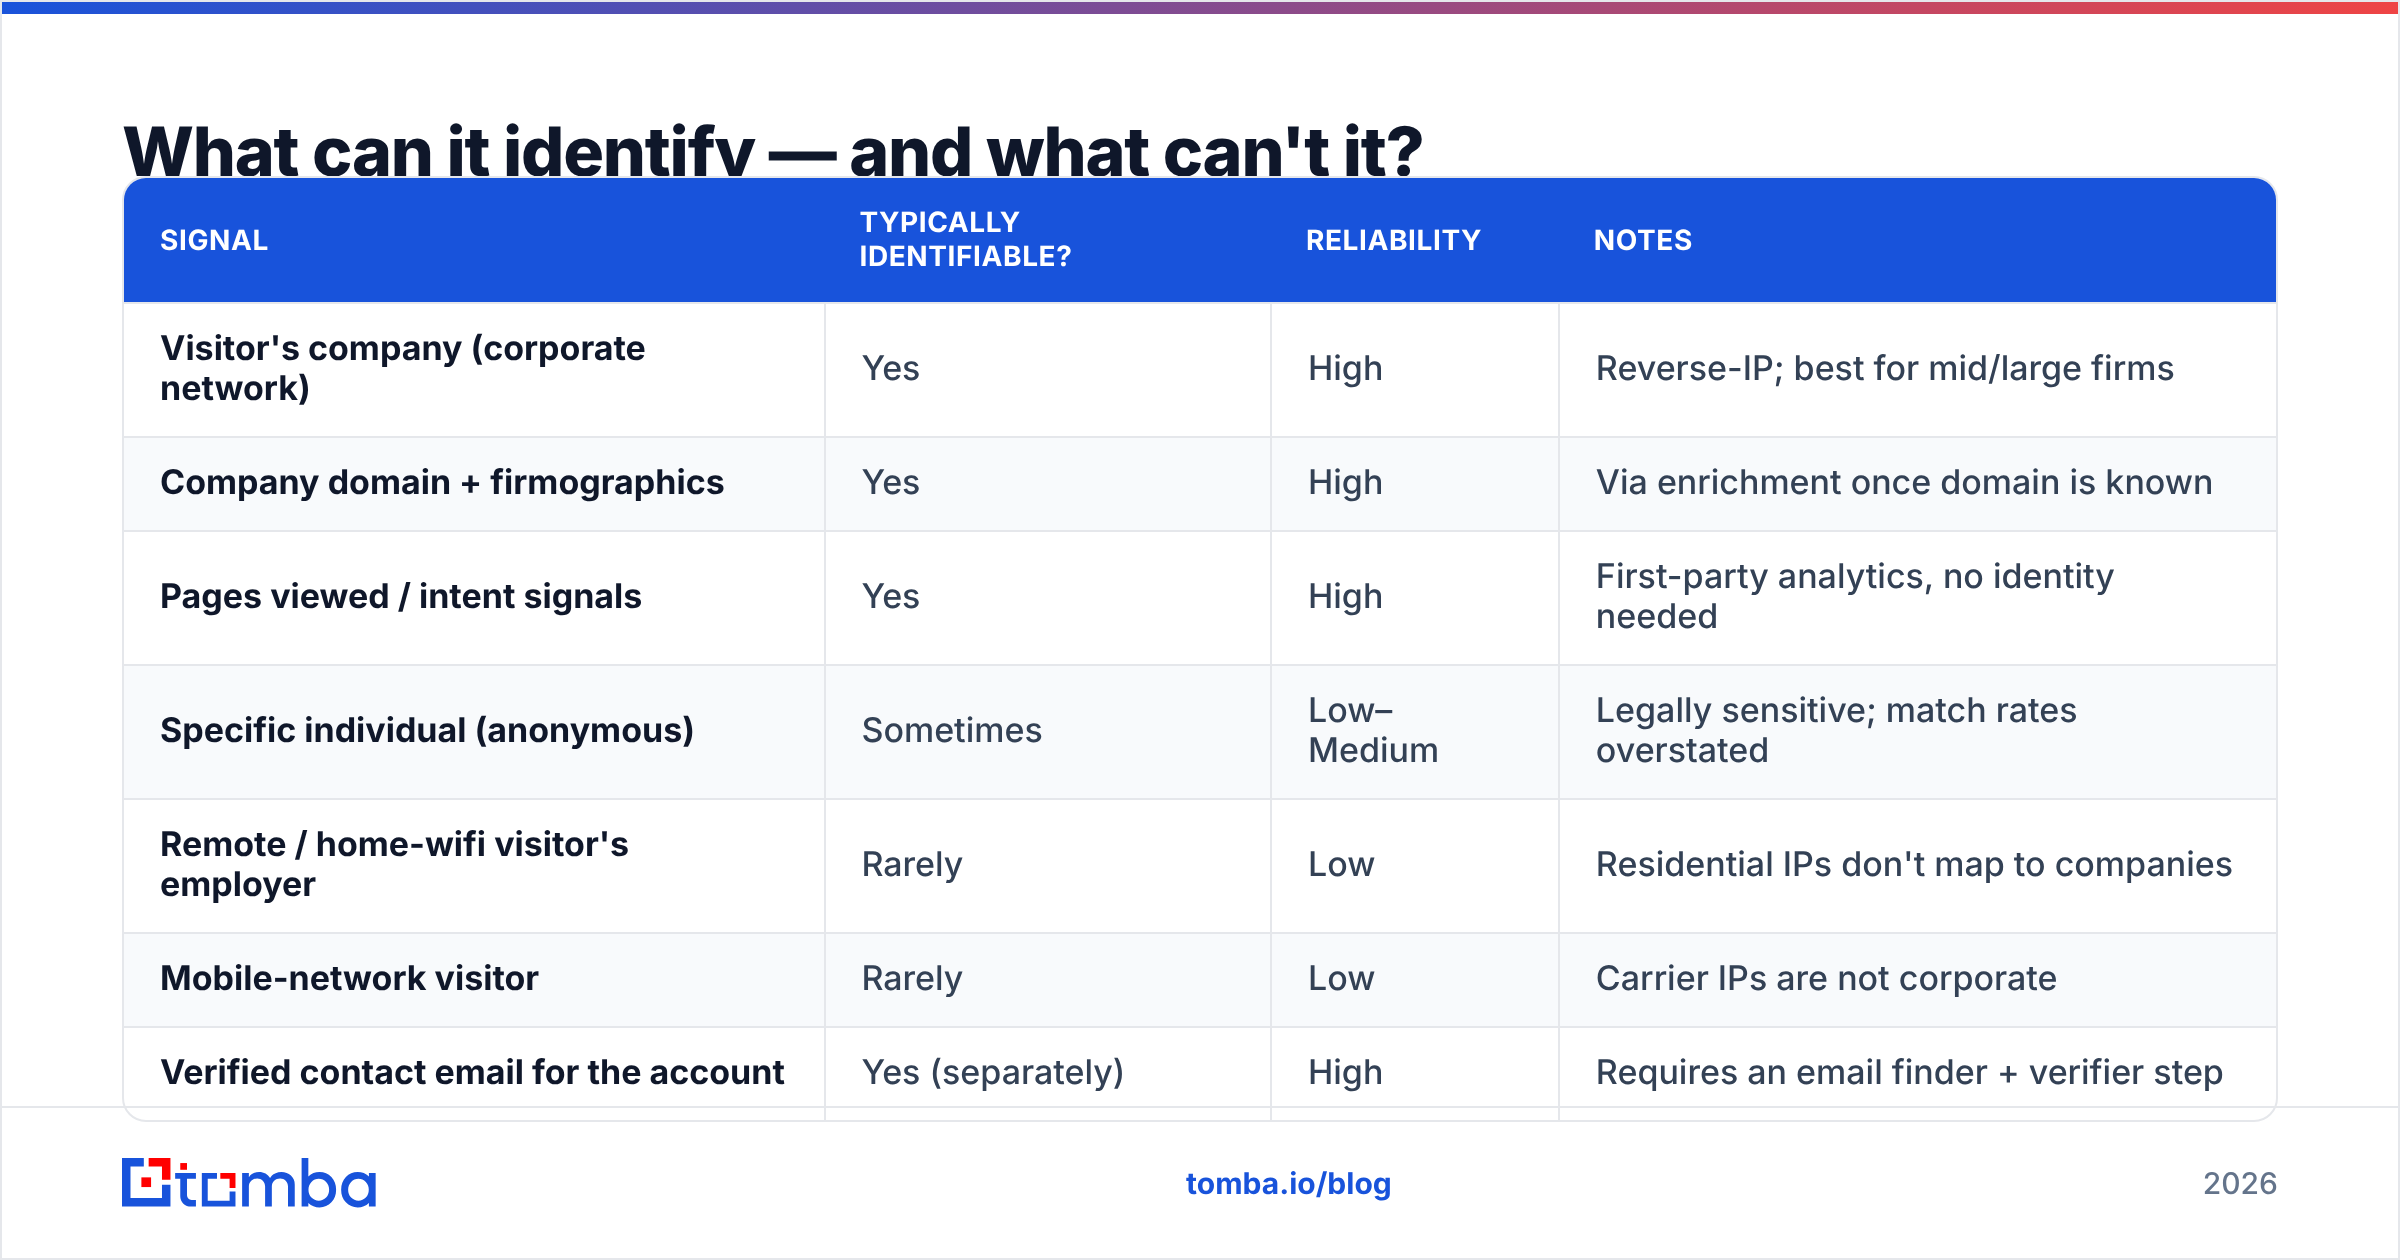Viewport: 2400px width, 1260px height.
Task: Click the NOTES column header
Action: point(1642,240)
